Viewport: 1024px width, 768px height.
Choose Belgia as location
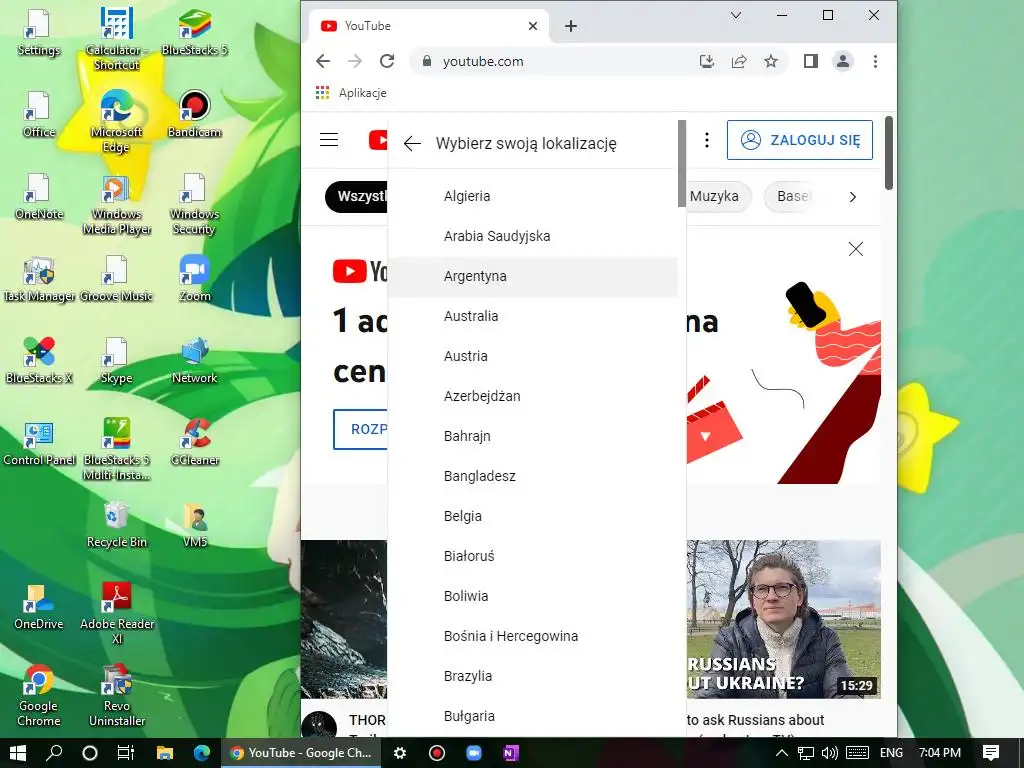533,516
